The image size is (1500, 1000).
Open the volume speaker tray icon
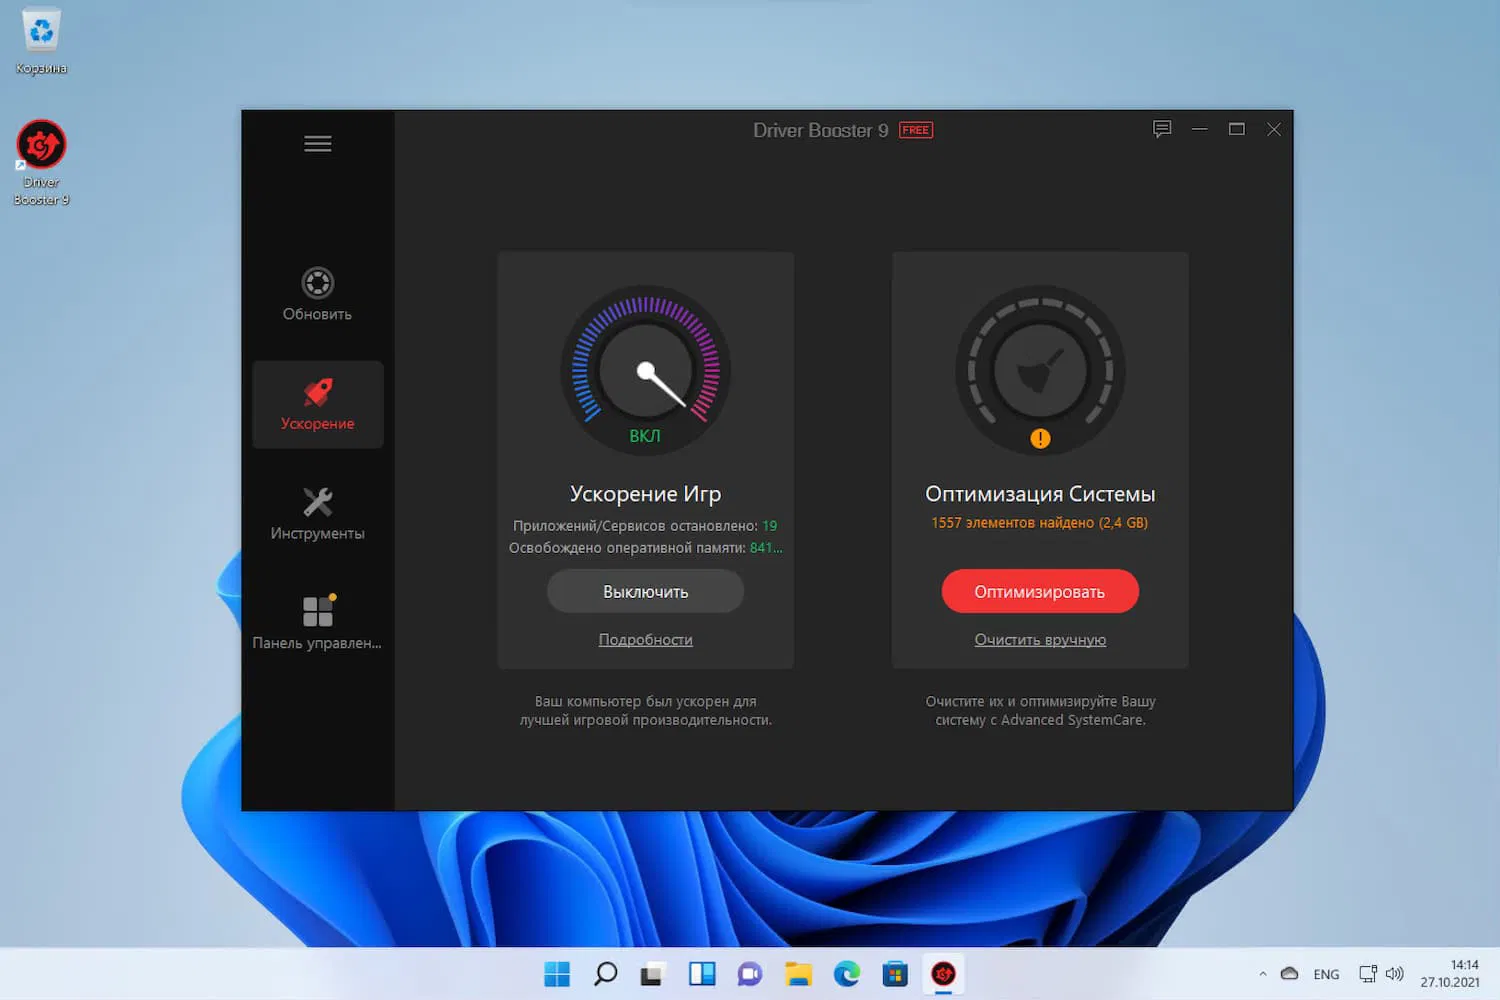(1395, 974)
